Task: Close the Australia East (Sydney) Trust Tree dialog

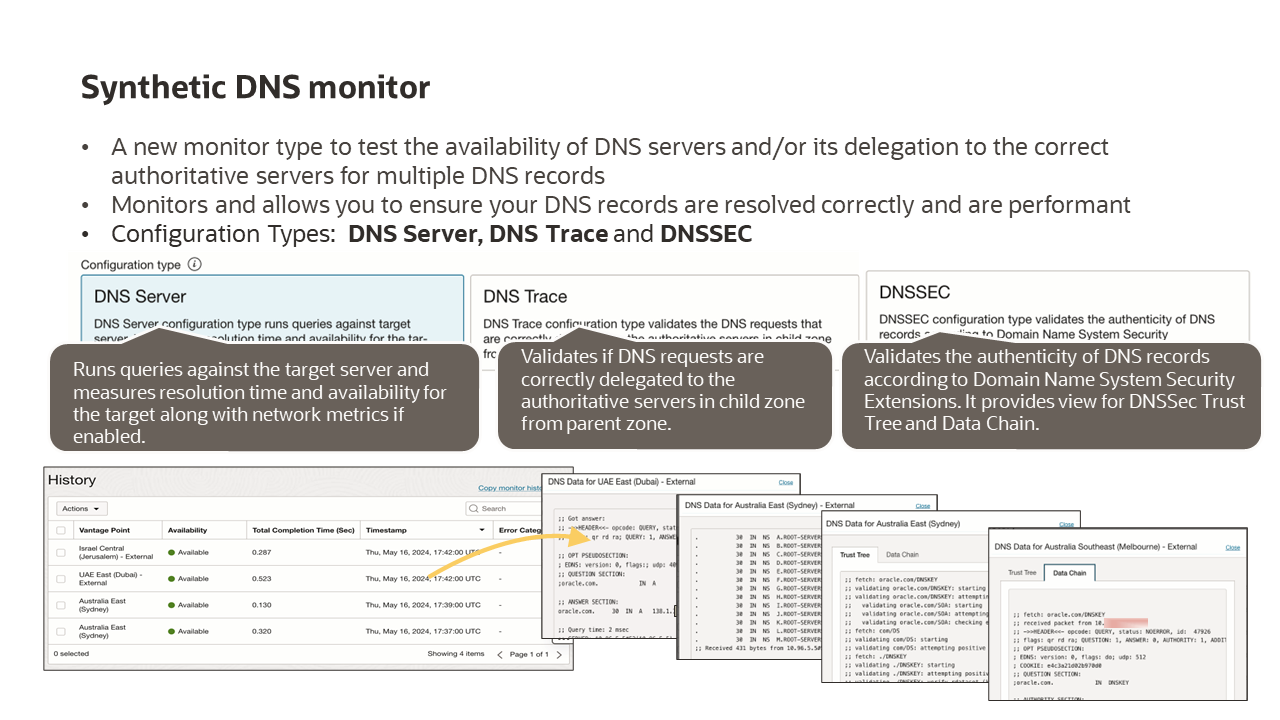Action: (x=1067, y=524)
